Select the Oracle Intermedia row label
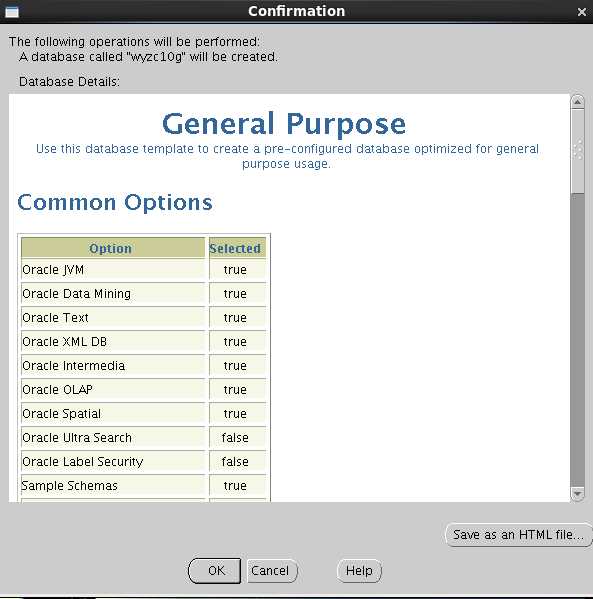The image size is (593, 599). (x=73, y=366)
